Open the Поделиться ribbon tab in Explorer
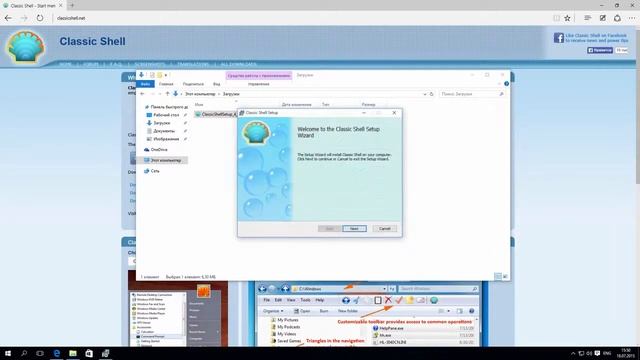This screenshot has width=640, height=360. click(x=193, y=84)
